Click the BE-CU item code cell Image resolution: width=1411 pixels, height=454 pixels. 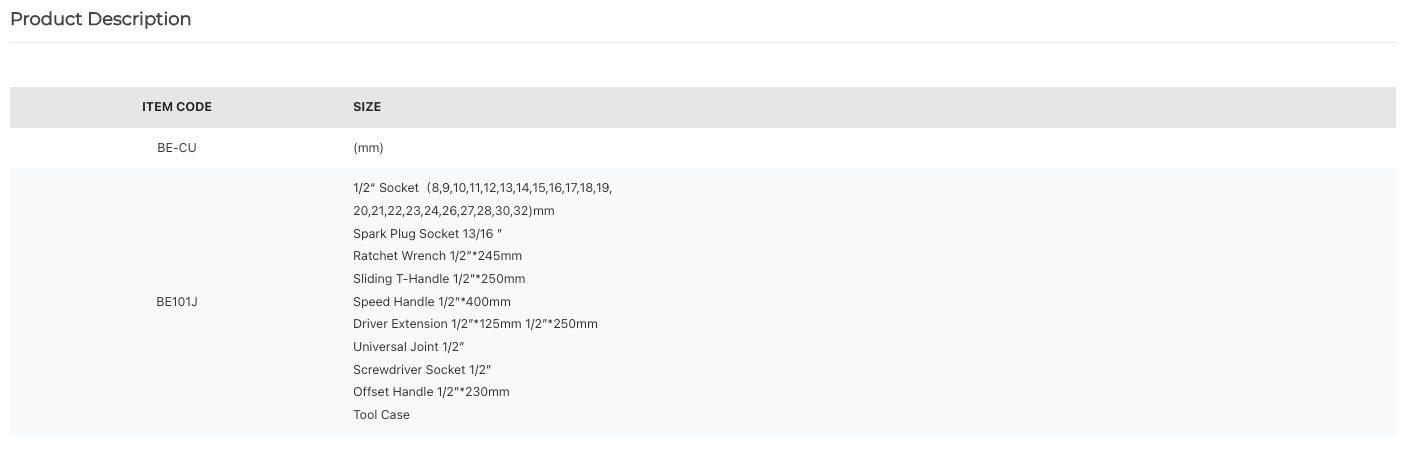point(177,148)
